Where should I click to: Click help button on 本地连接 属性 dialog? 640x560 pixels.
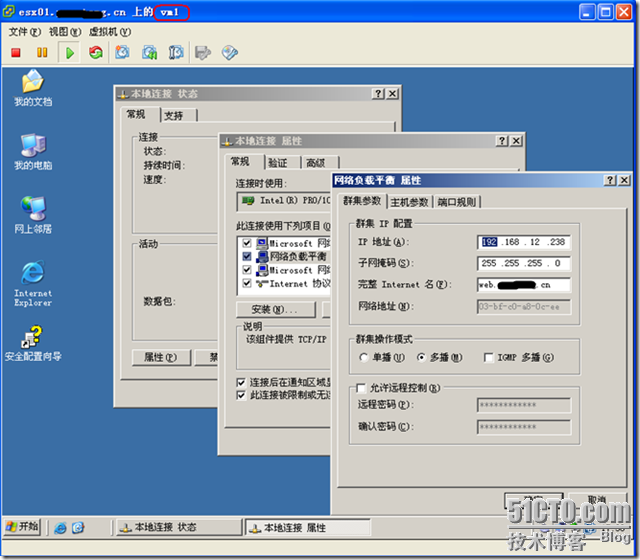pyautogui.click(x=502, y=141)
